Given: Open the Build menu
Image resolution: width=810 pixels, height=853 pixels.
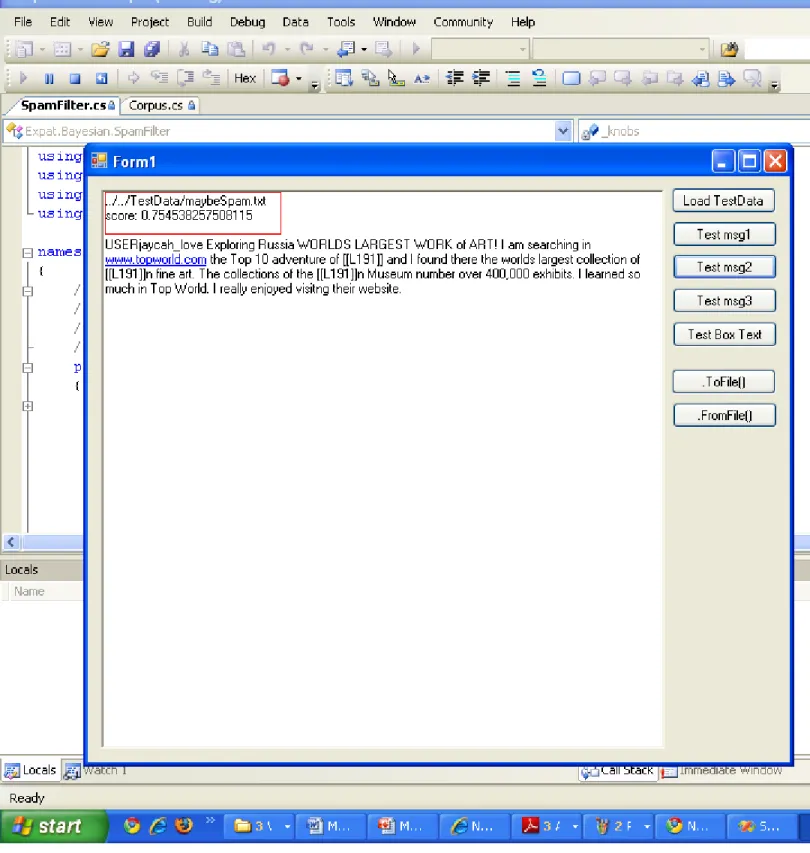Looking at the screenshot, I should (200, 22).
